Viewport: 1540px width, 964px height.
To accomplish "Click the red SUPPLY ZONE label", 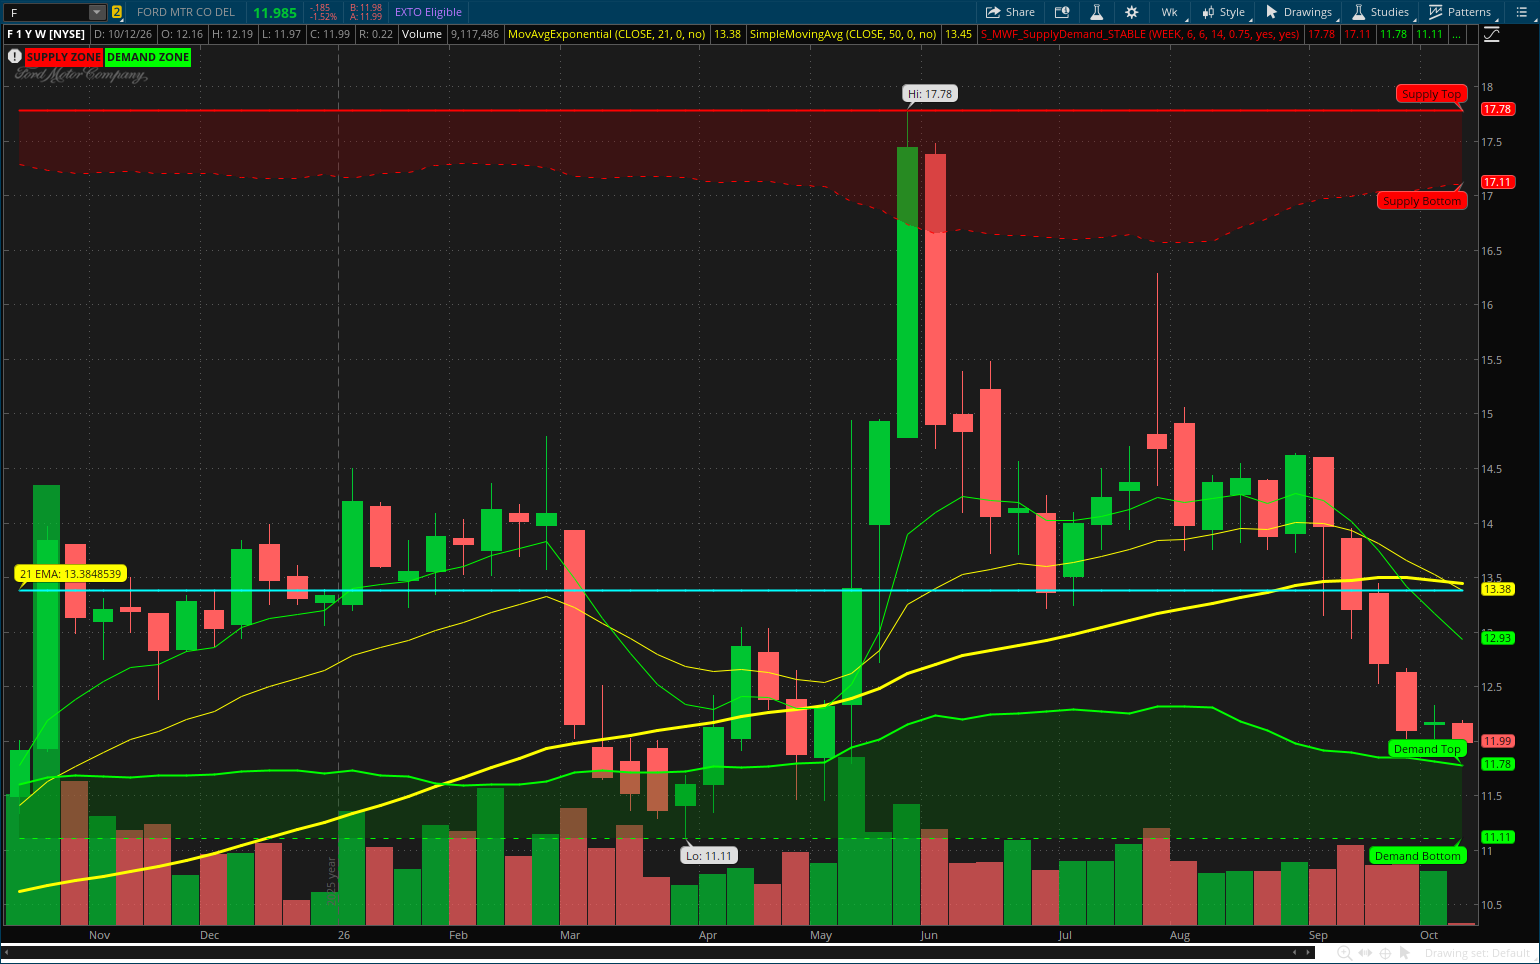I will point(64,57).
